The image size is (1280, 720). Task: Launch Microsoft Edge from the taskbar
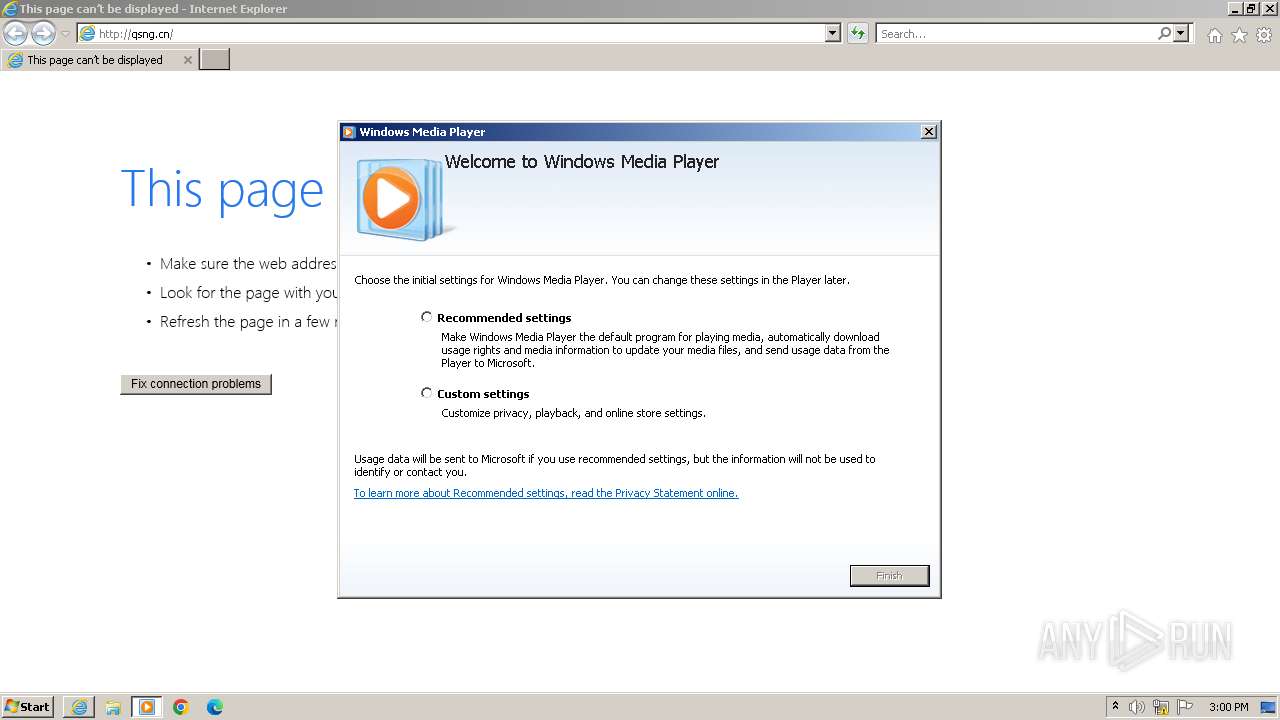click(x=215, y=707)
